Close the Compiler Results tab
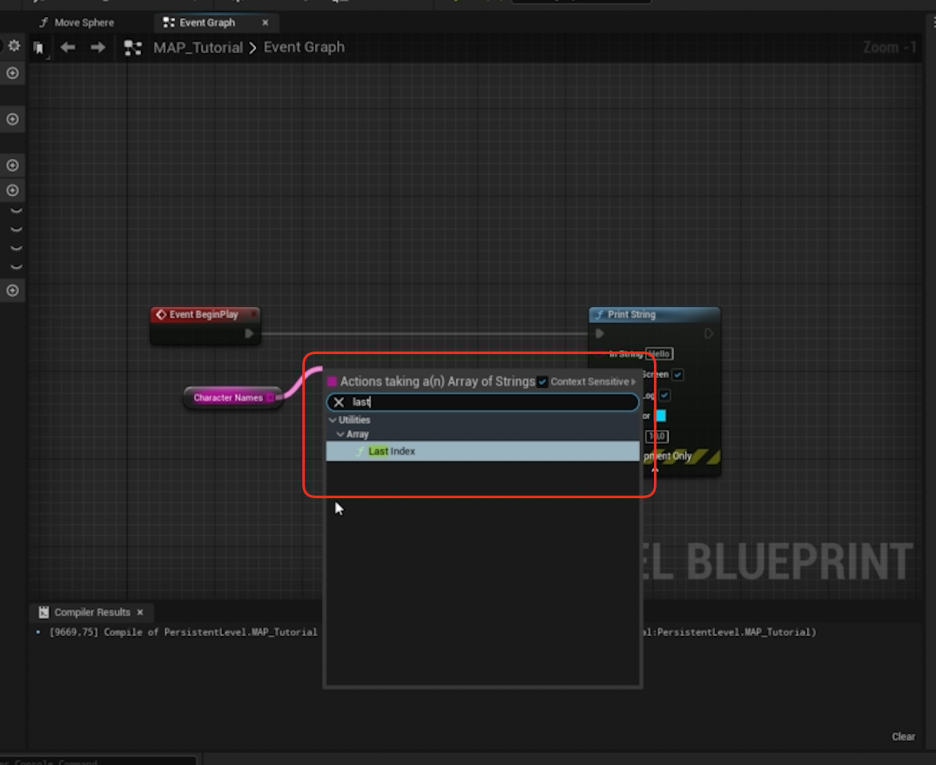Image resolution: width=936 pixels, height=765 pixels. click(140, 612)
